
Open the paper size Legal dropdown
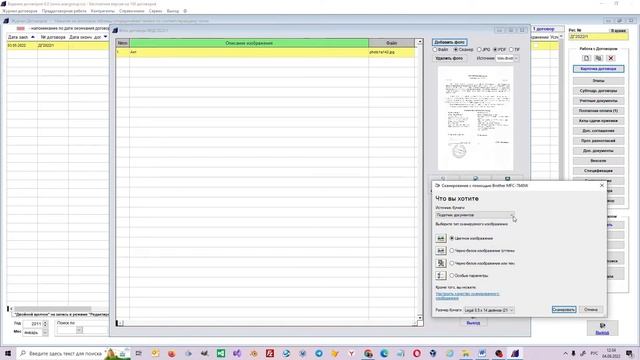tap(489, 310)
